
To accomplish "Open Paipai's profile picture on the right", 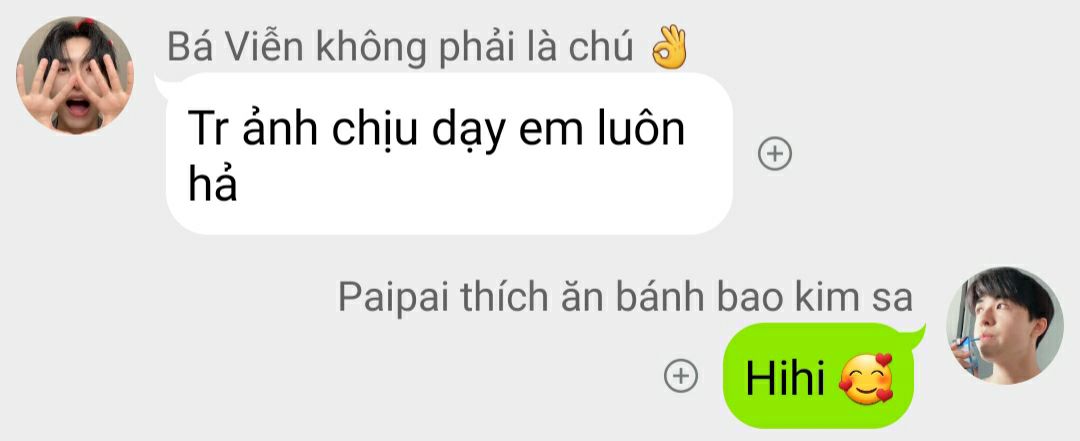I will point(1005,326).
